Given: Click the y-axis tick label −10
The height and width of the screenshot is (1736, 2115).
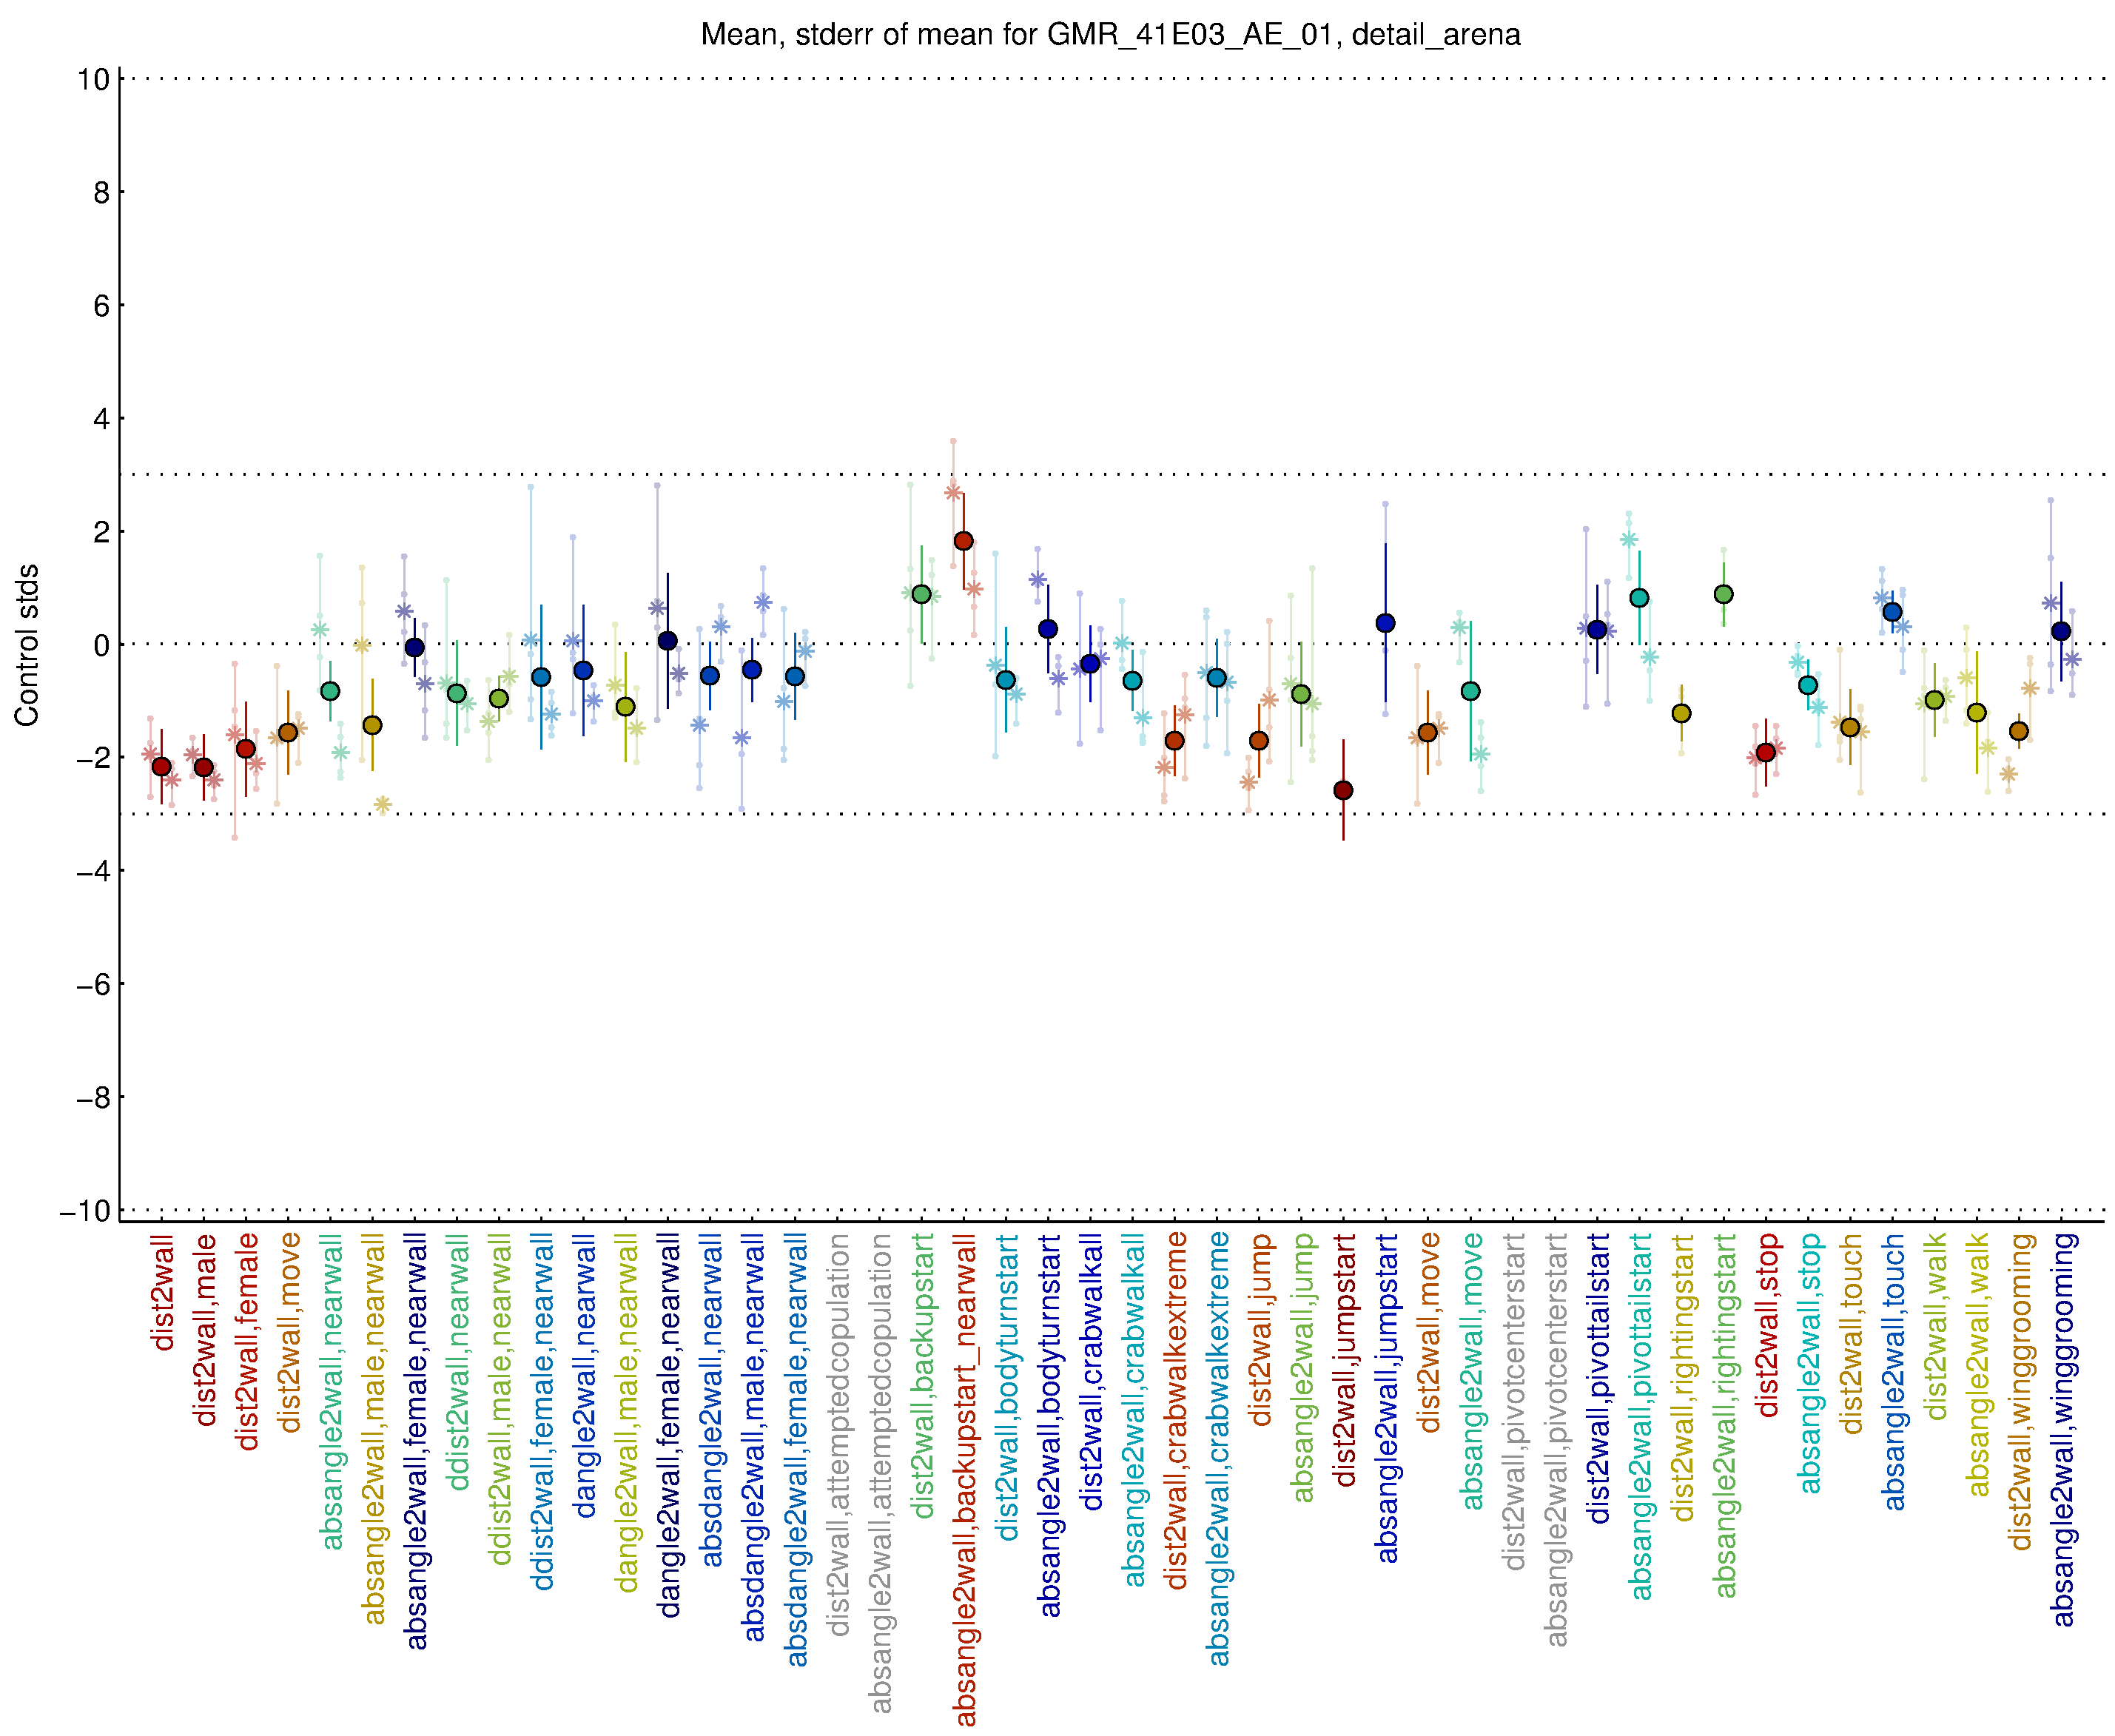Looking at the screenshot, I should click(85, 1211).
